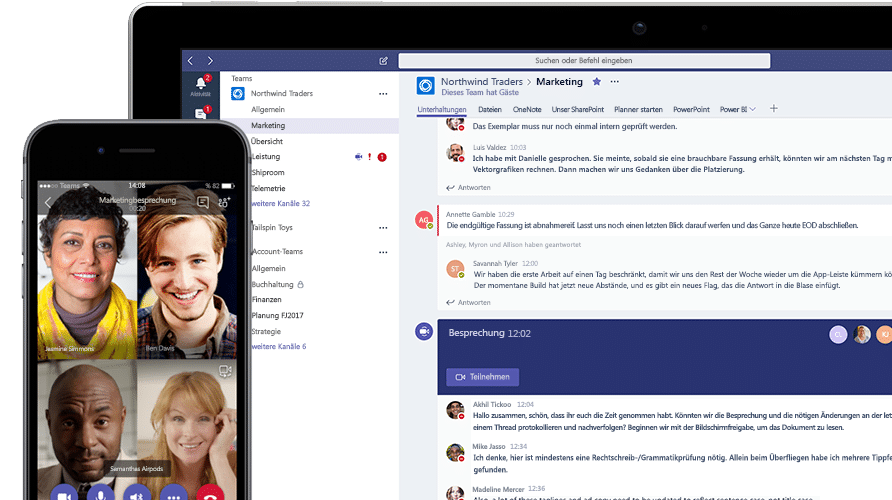Click the video meeting indicator on Leistung channel
The width and height of the screenshot is (892, 500).
(358, 156)
